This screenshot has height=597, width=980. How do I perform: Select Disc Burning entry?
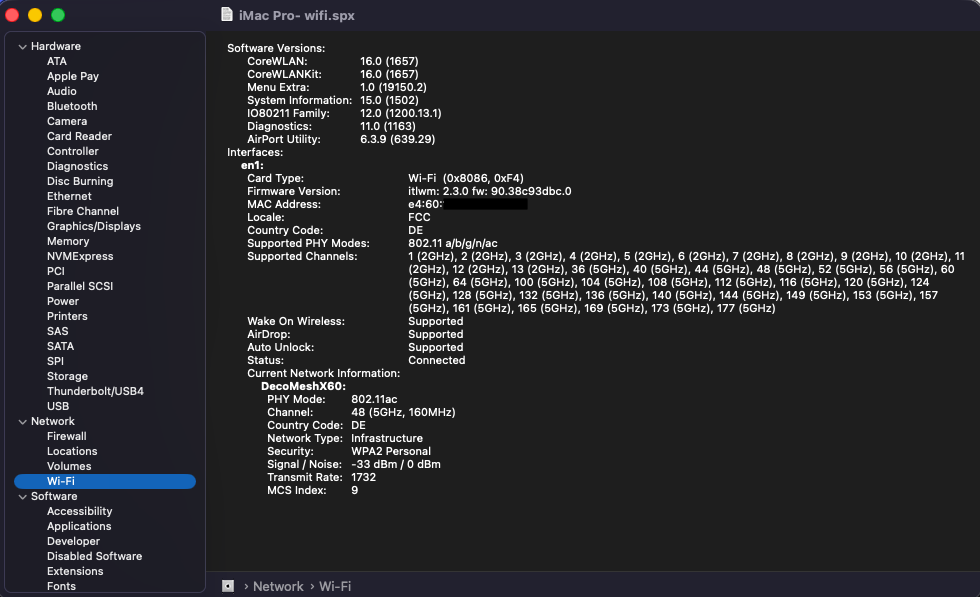click(x=80, y=181)
